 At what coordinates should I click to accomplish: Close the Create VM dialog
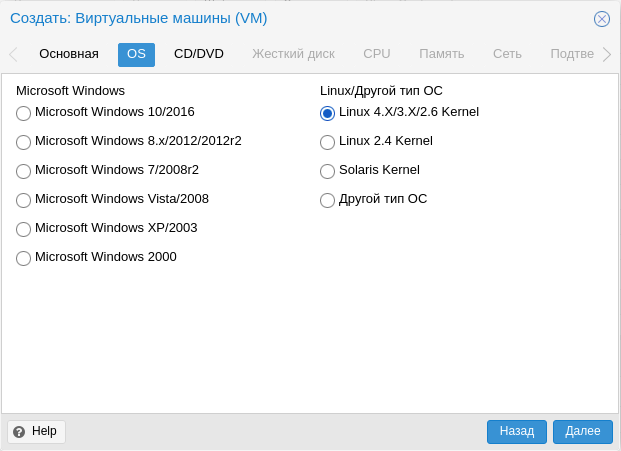point(602,19)
